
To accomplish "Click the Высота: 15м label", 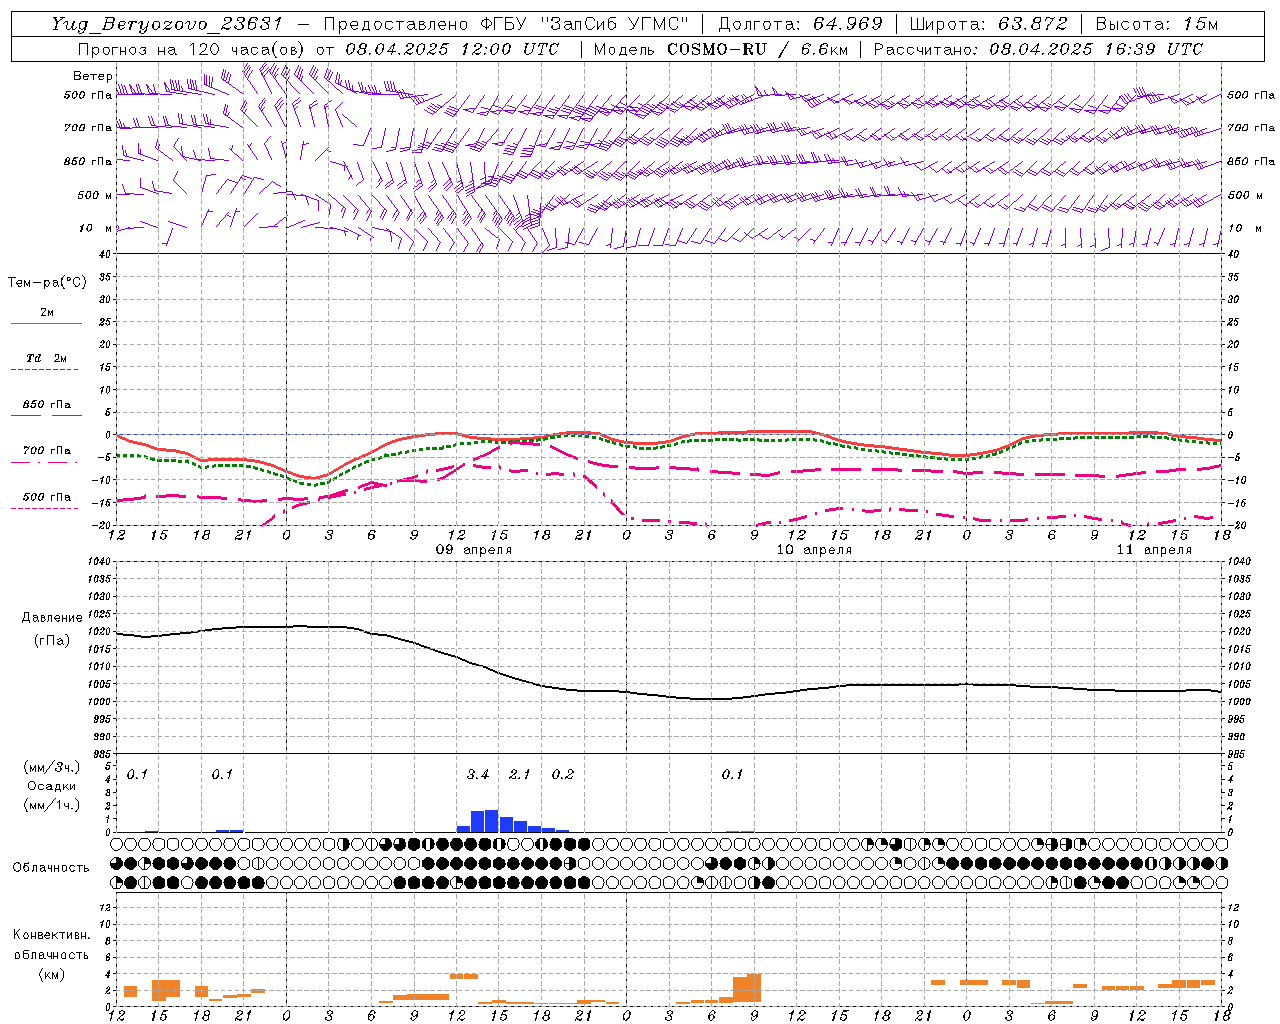I will 1157,25.
